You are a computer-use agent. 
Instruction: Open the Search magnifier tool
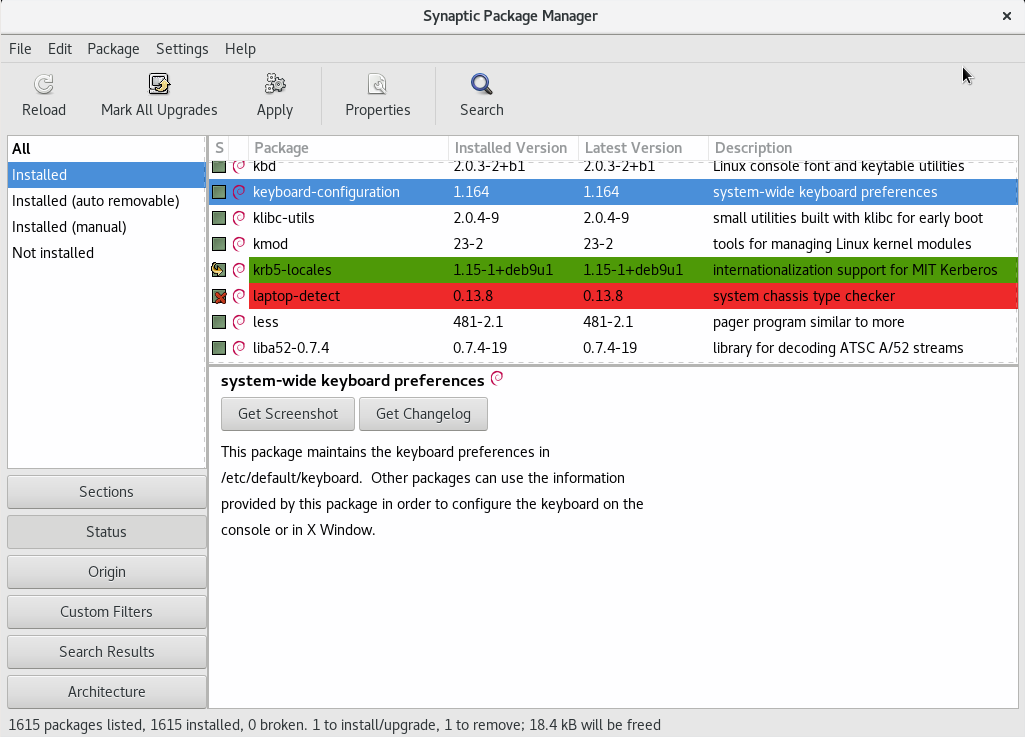[481, 84]
